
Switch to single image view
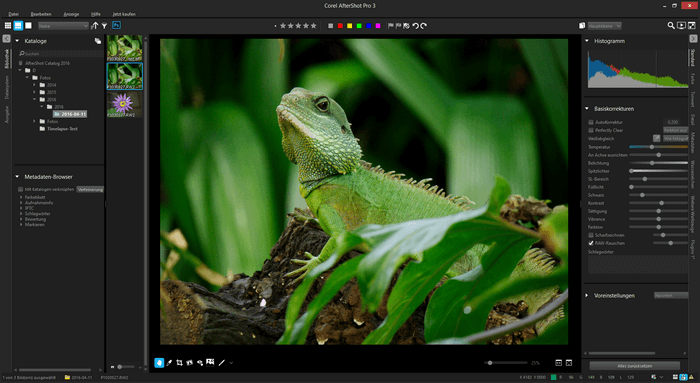pos(28,25)
